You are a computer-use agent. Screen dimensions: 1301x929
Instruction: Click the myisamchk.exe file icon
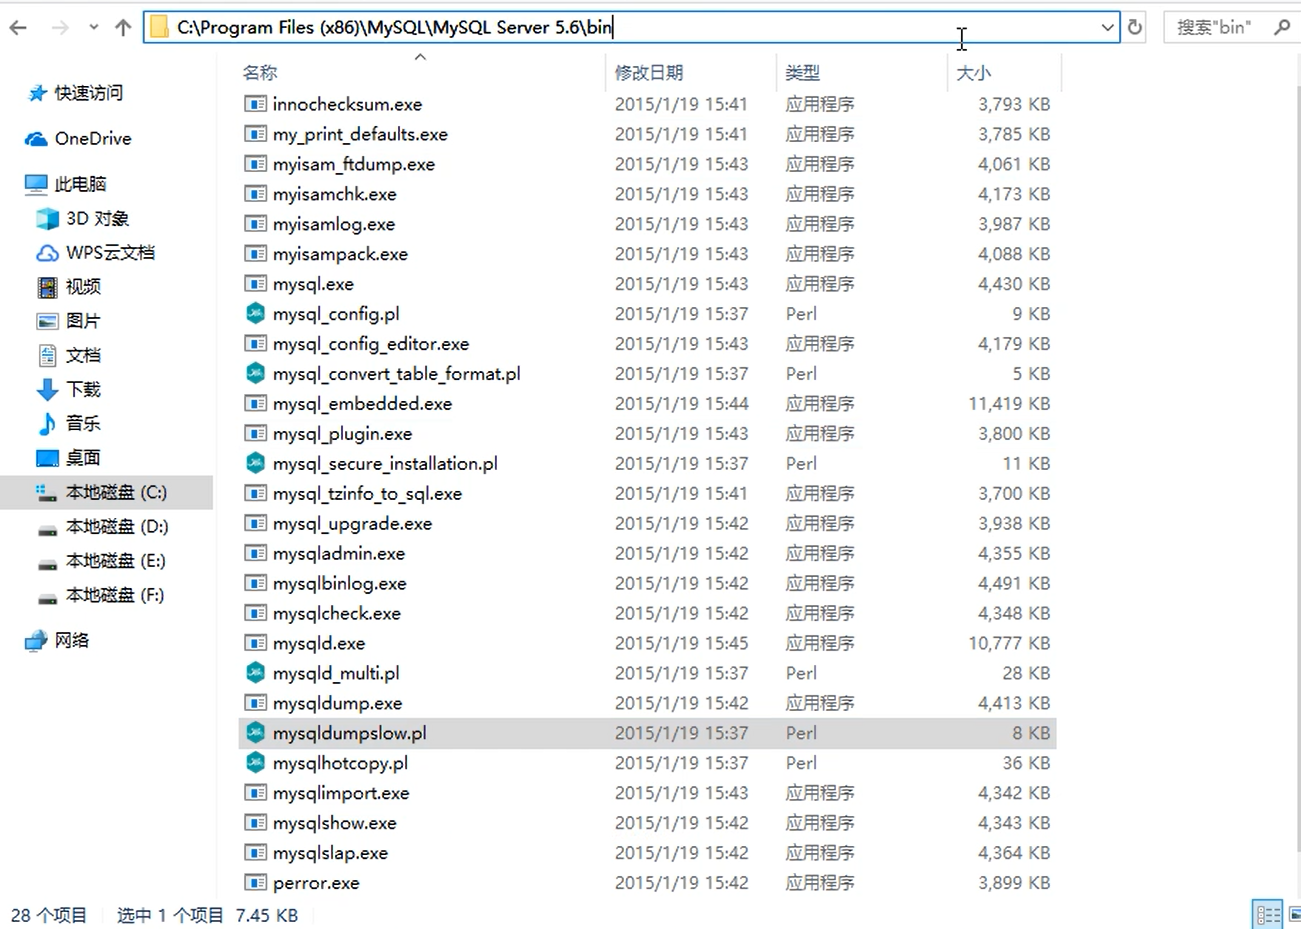point(256,194)
